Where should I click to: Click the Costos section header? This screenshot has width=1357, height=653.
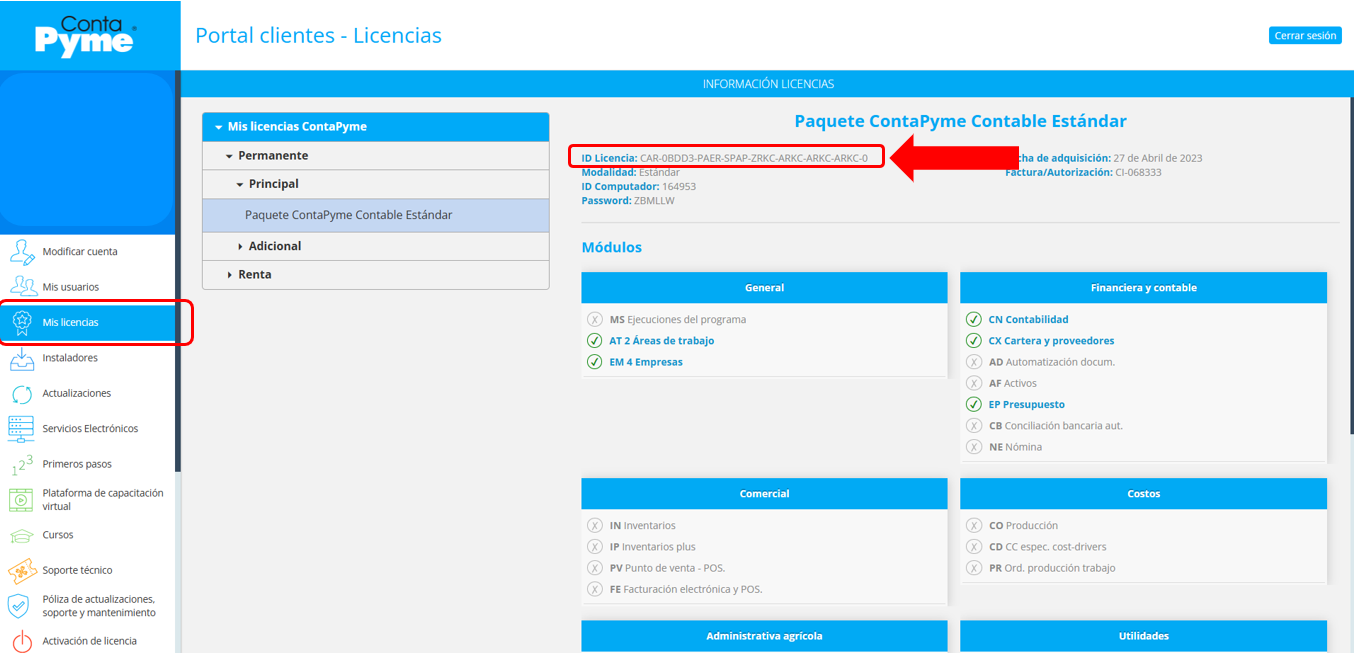click(1144, 494)
